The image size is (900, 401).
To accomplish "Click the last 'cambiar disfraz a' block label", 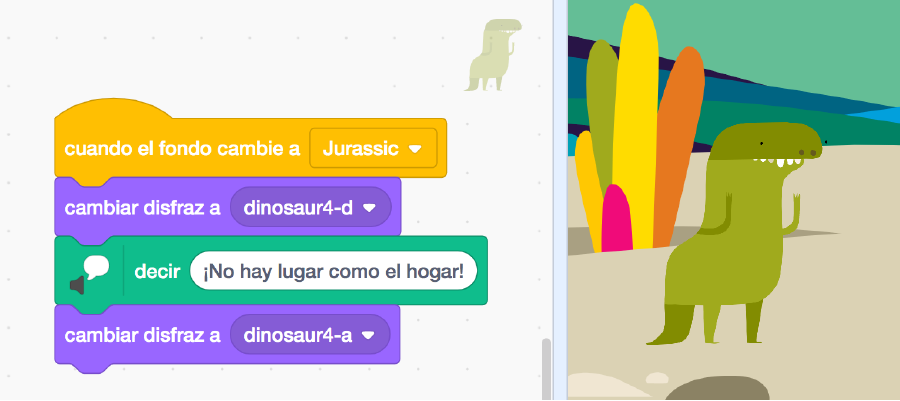I will (x=142, y=335).
